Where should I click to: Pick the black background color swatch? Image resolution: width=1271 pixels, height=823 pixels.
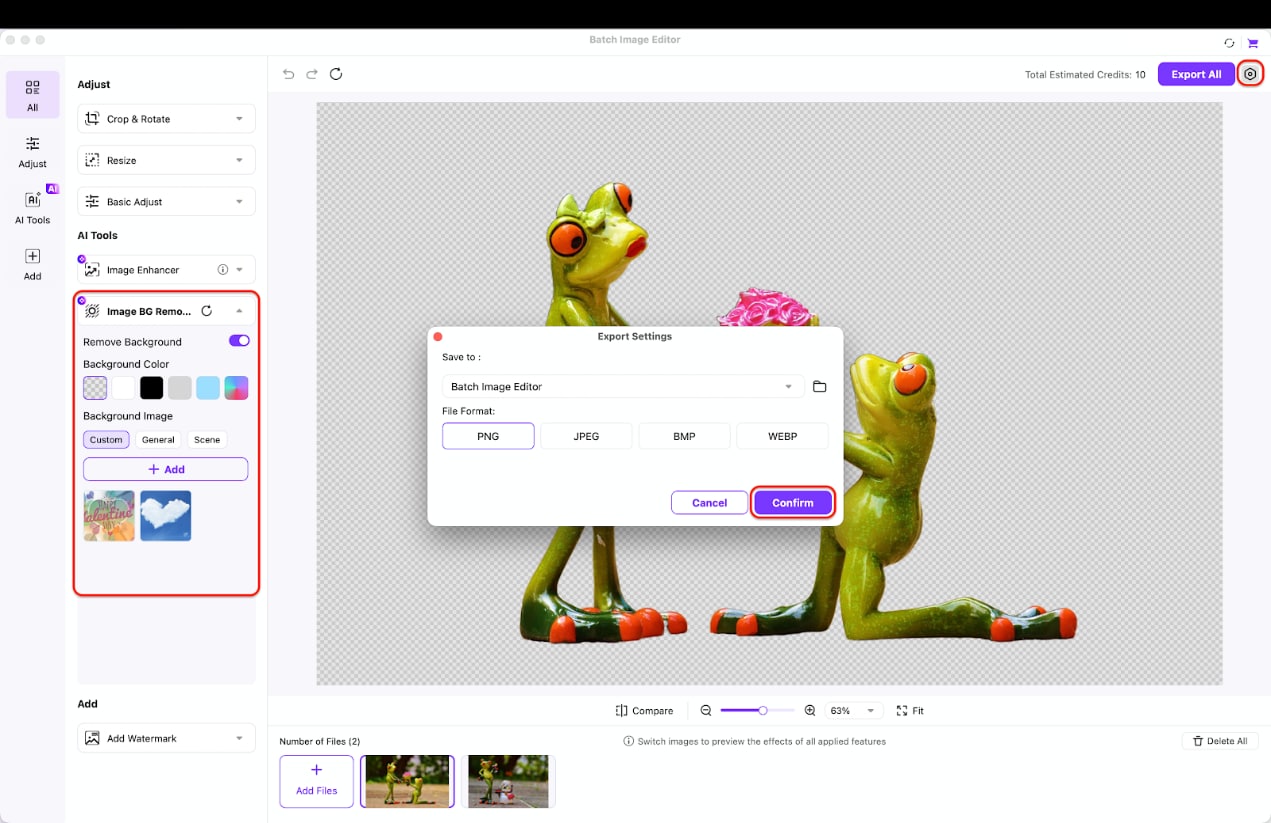click(x=151, y=387)
